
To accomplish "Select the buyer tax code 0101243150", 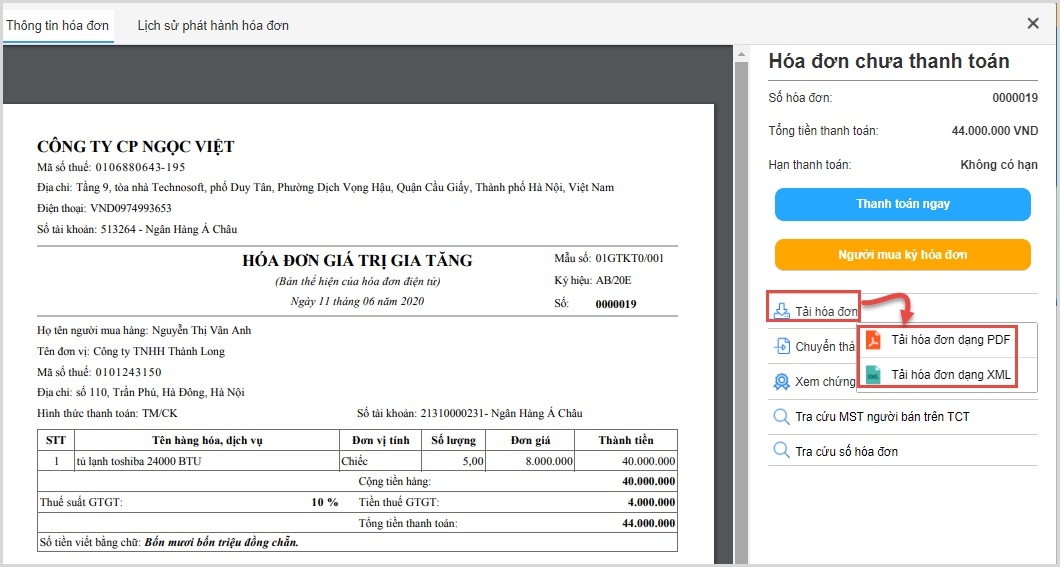I will (128, 372).
